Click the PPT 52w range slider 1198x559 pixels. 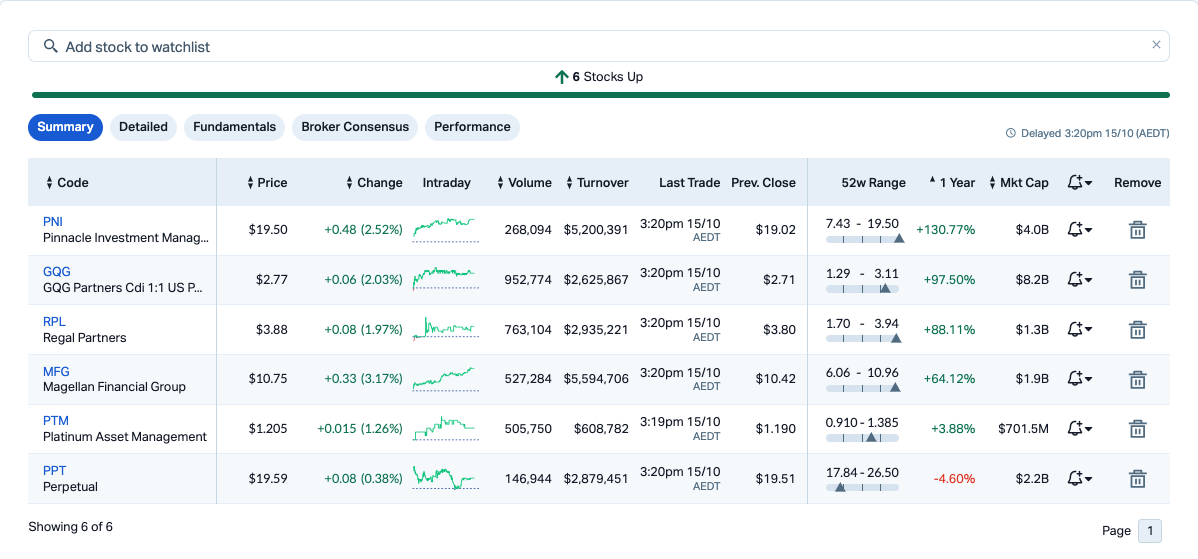pos(862,488)
